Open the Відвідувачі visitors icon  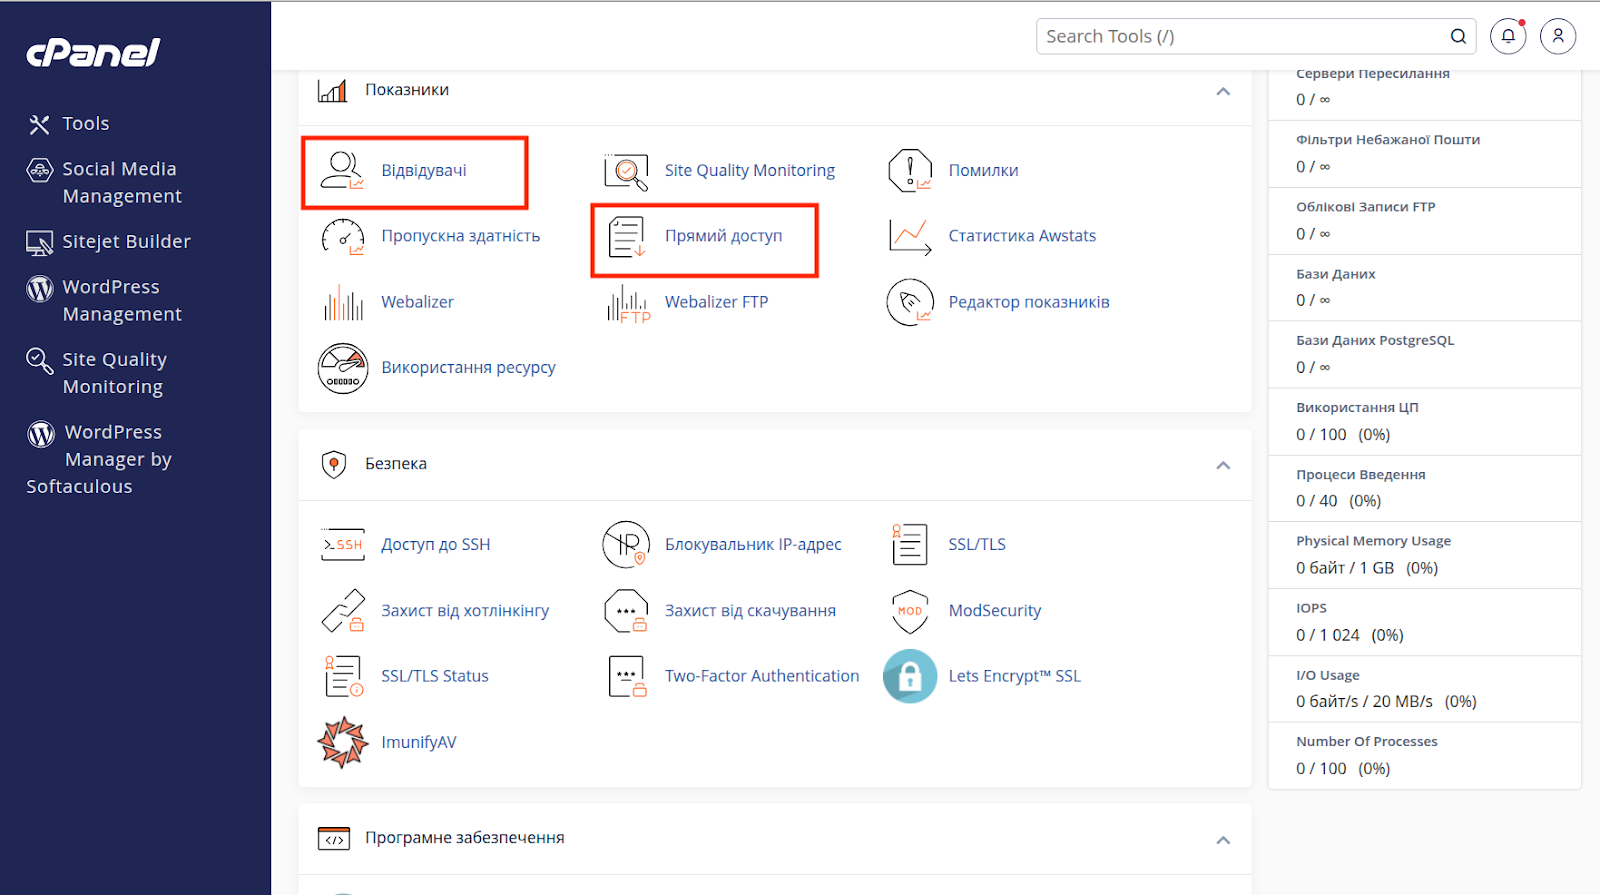pyautogui.click(x=342, y=170)
